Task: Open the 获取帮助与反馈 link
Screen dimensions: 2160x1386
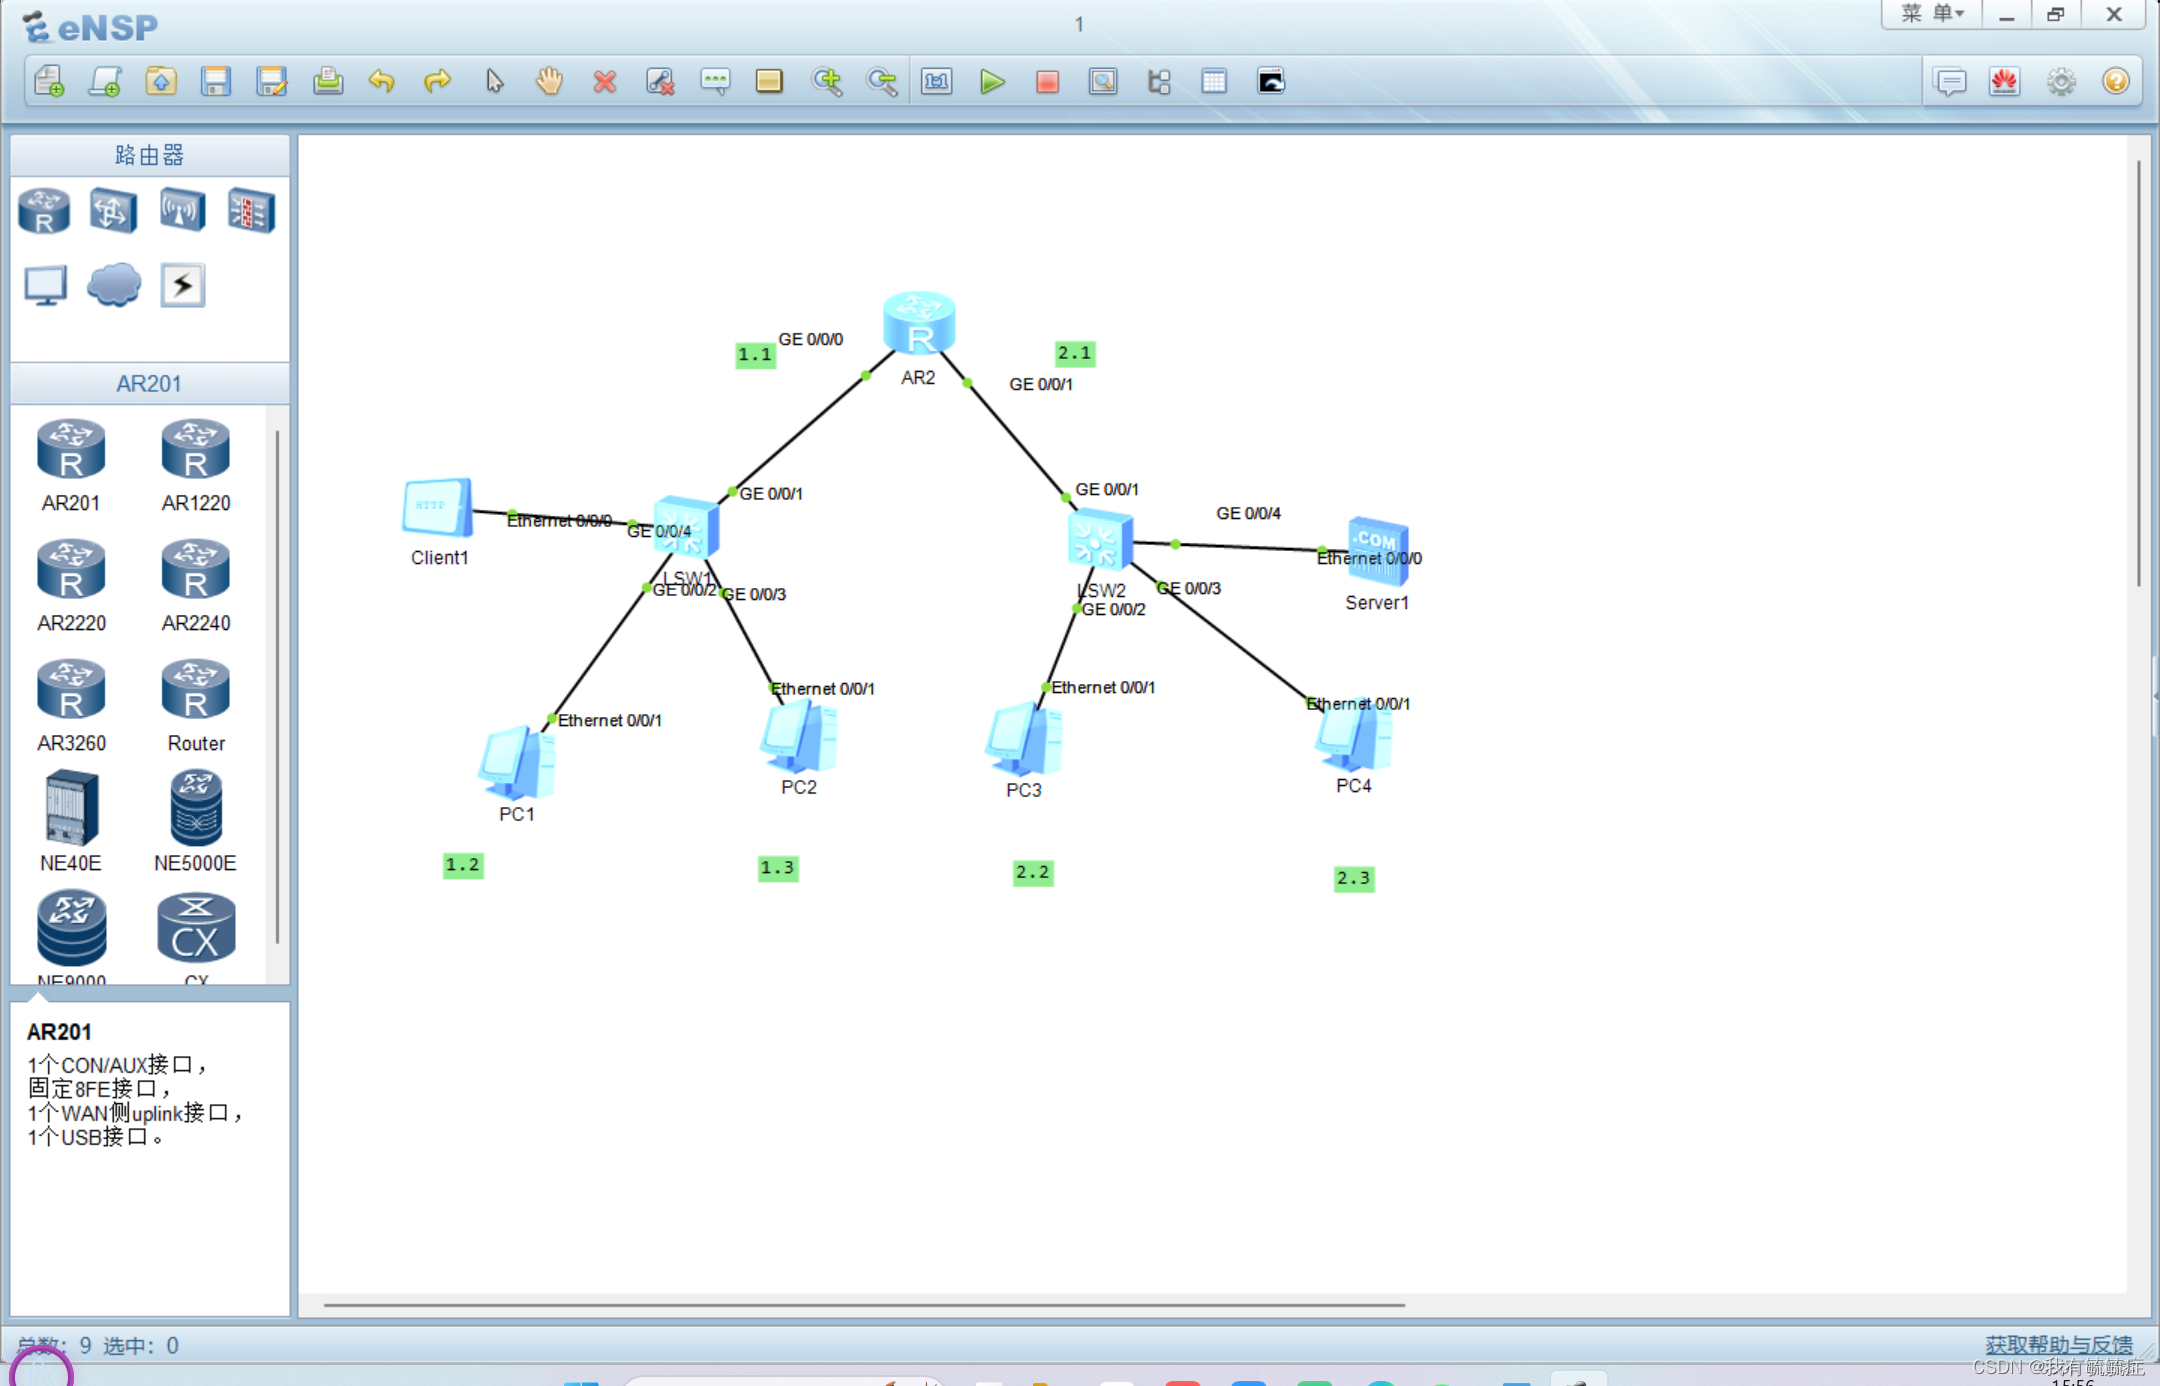Action: pos(2058,1345)
